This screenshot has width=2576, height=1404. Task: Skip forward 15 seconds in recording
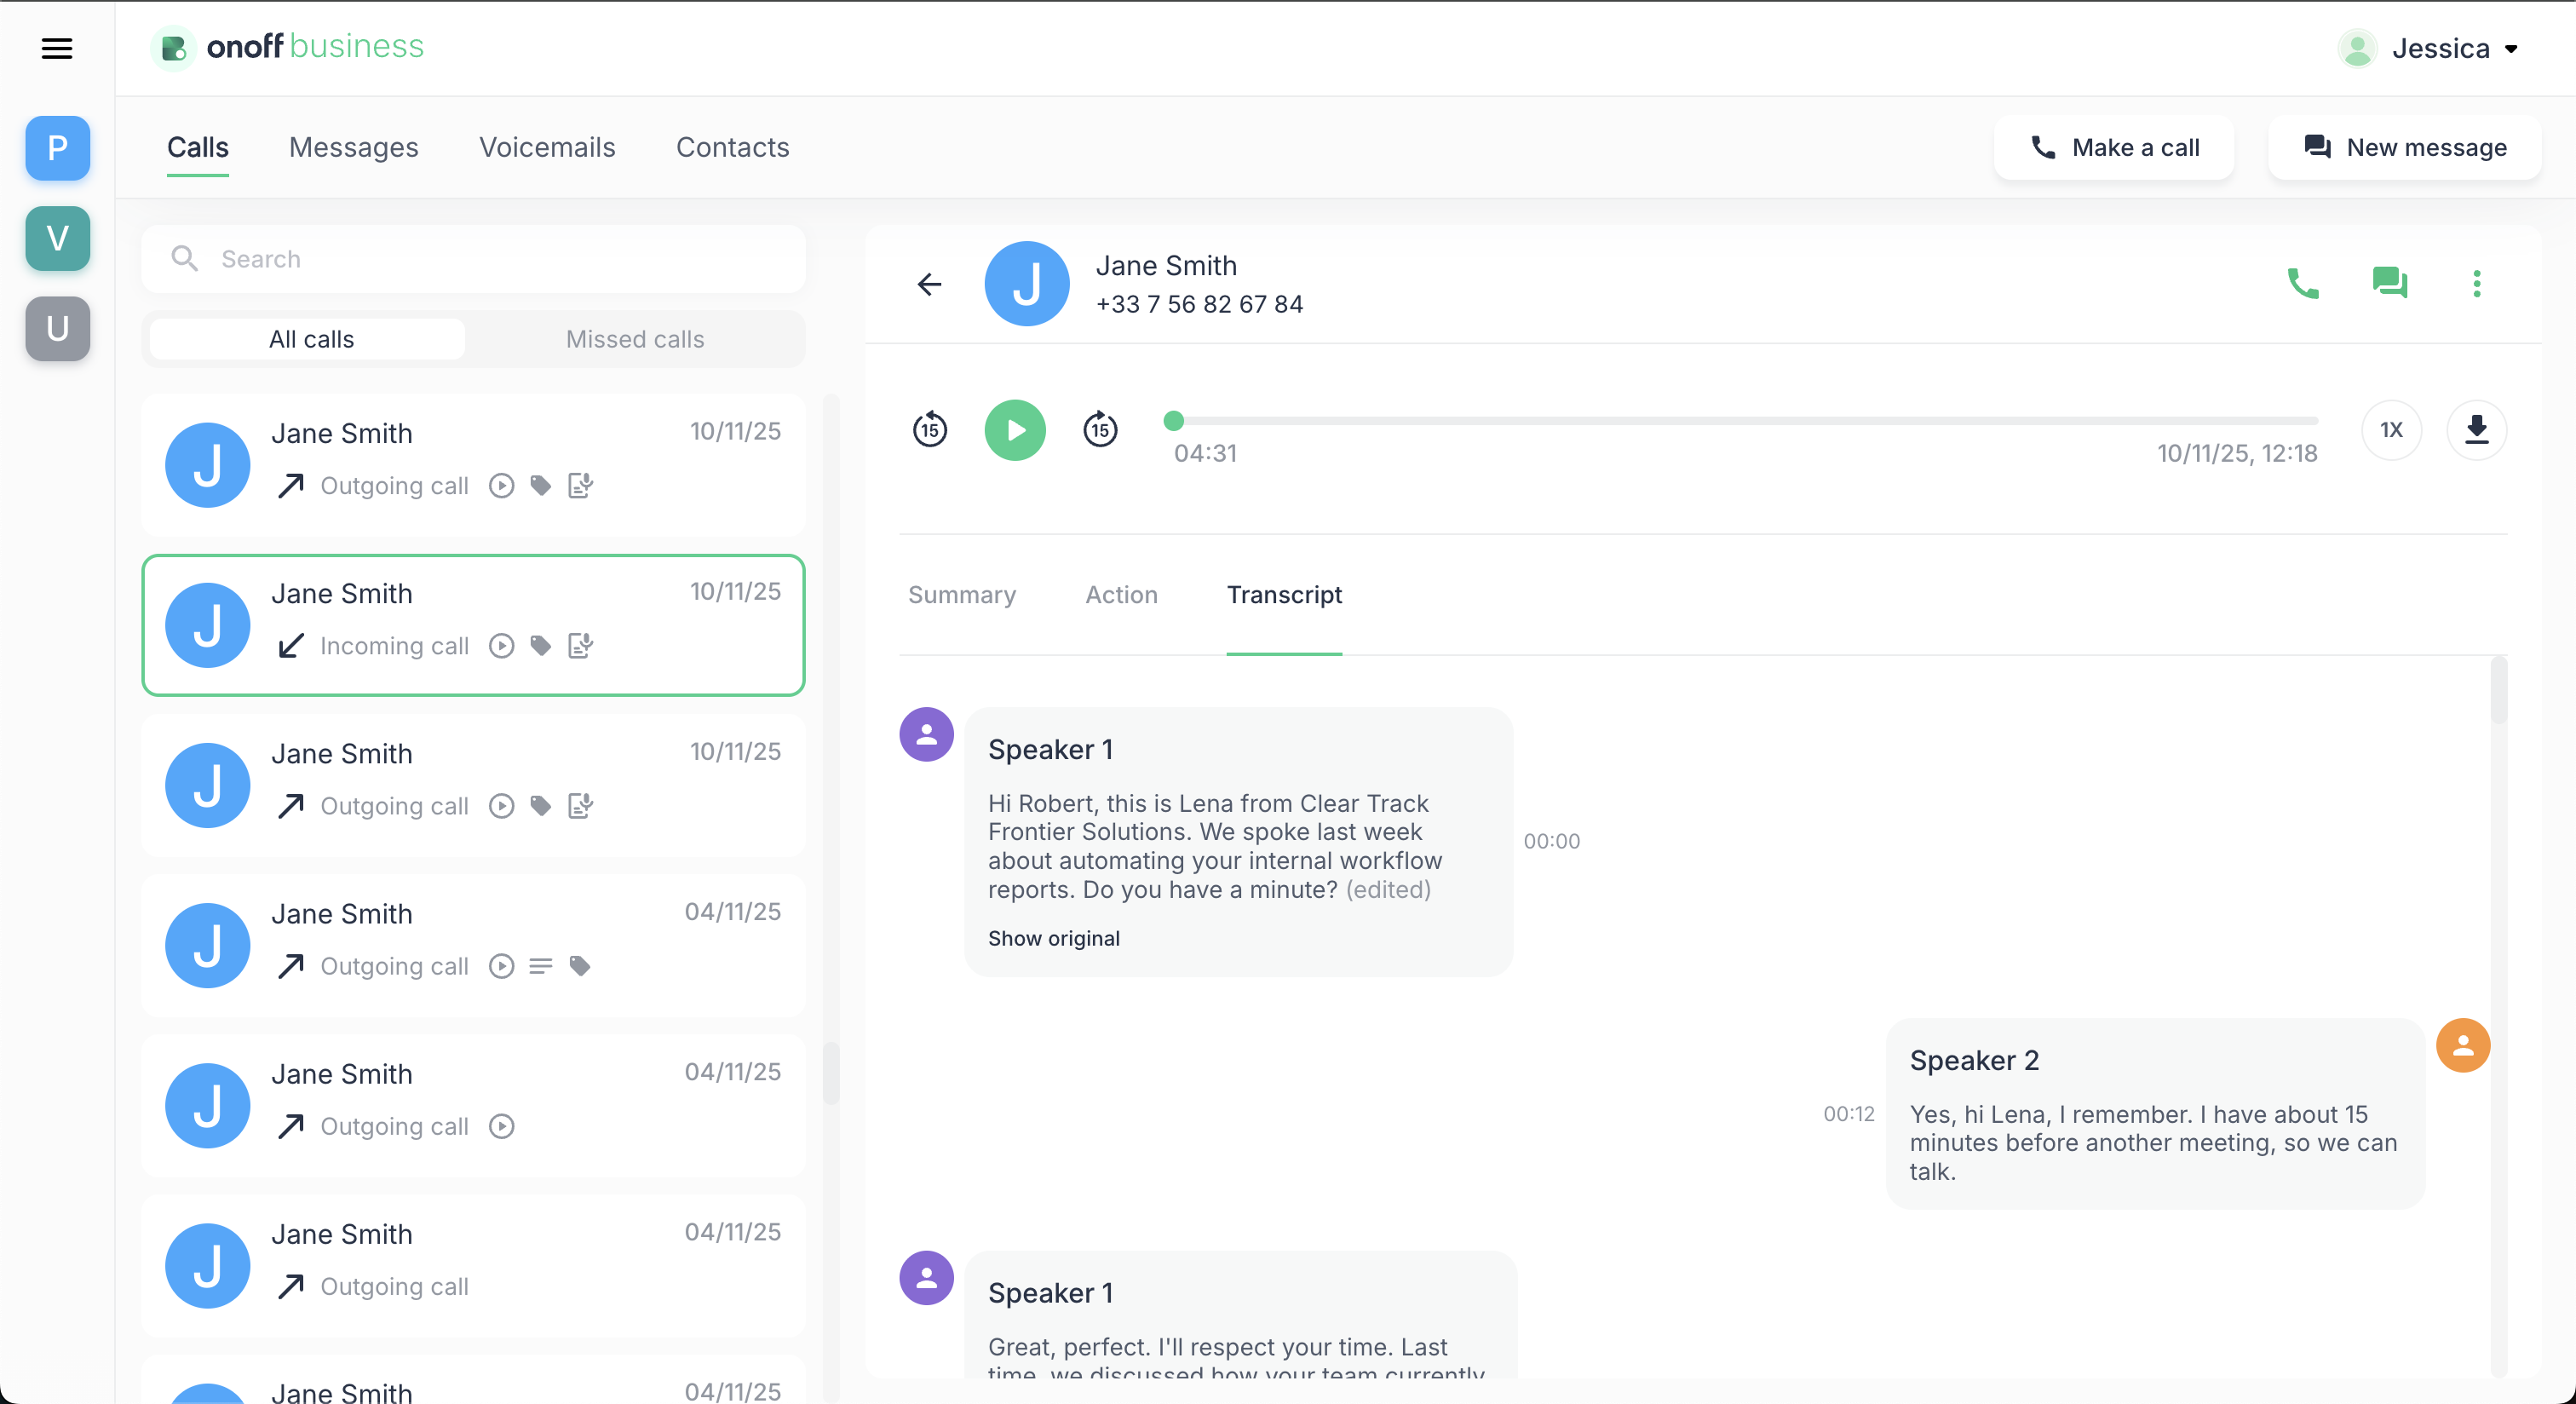tap(1101, 430)
